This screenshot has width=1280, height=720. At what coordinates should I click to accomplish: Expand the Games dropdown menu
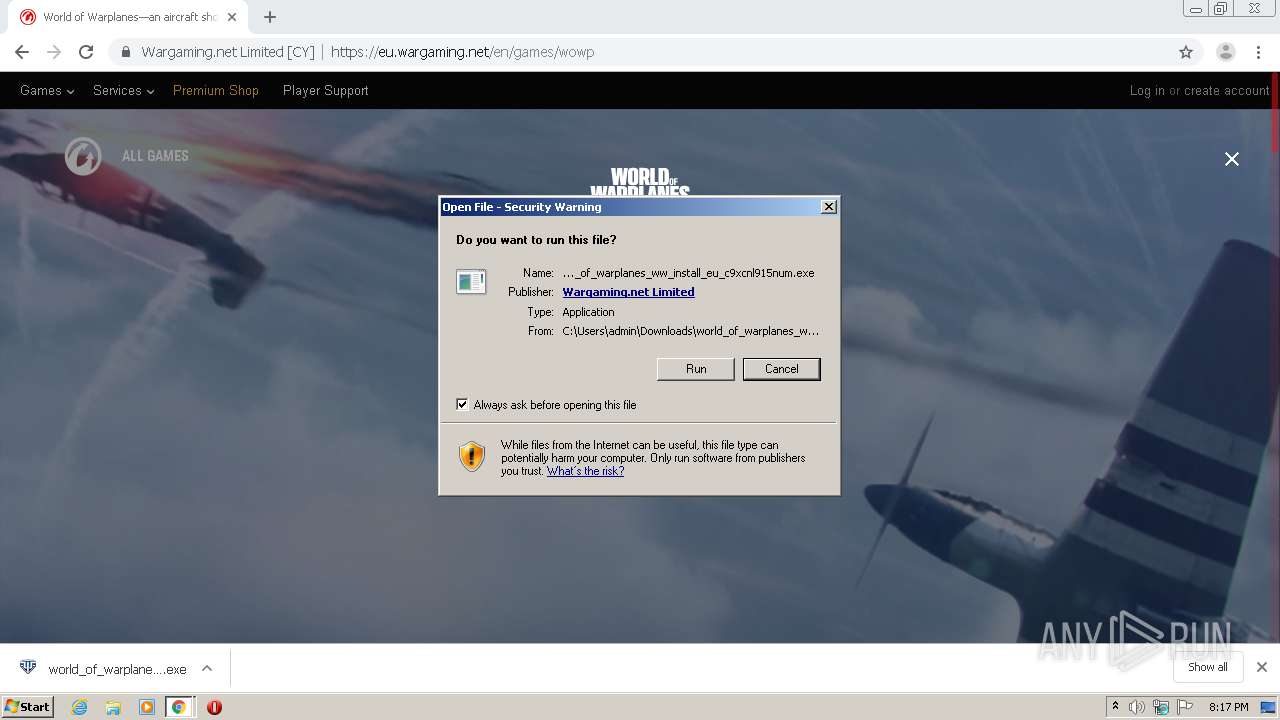pos(47,90)
